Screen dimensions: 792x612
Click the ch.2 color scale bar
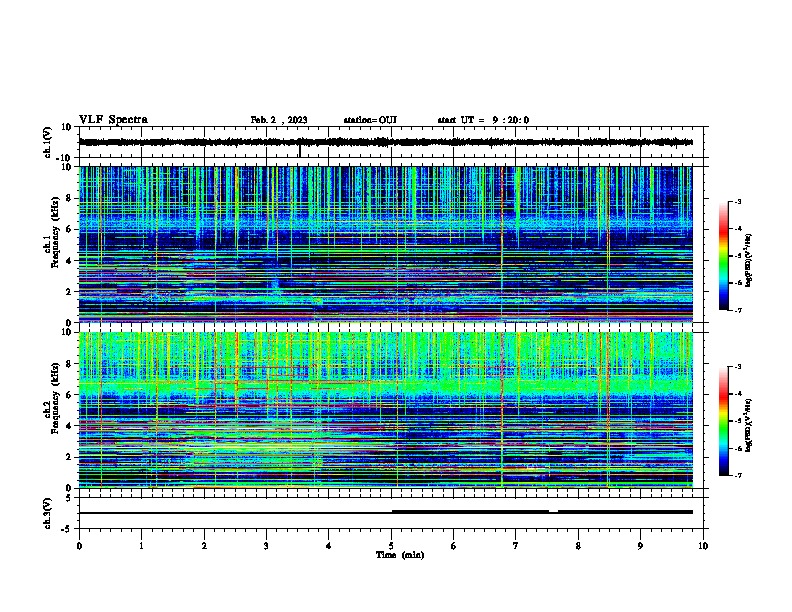coord(724,421)
